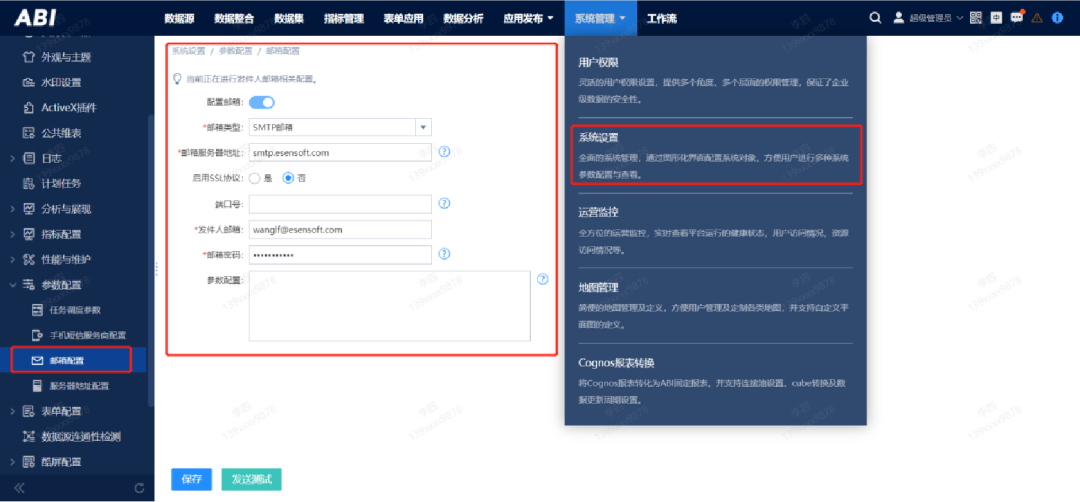Click help icon beside 参数配置 textarea
The height and width of the screenshot is (502, 1080).
point(543,280)
